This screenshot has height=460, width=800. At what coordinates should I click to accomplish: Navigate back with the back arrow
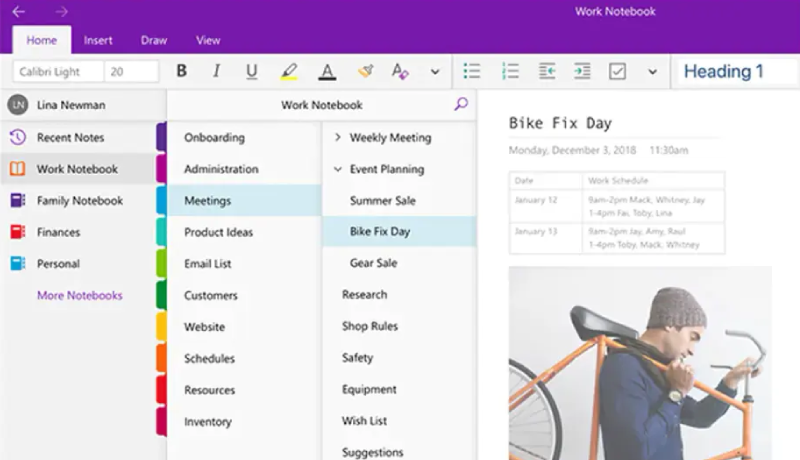point(19,12)
